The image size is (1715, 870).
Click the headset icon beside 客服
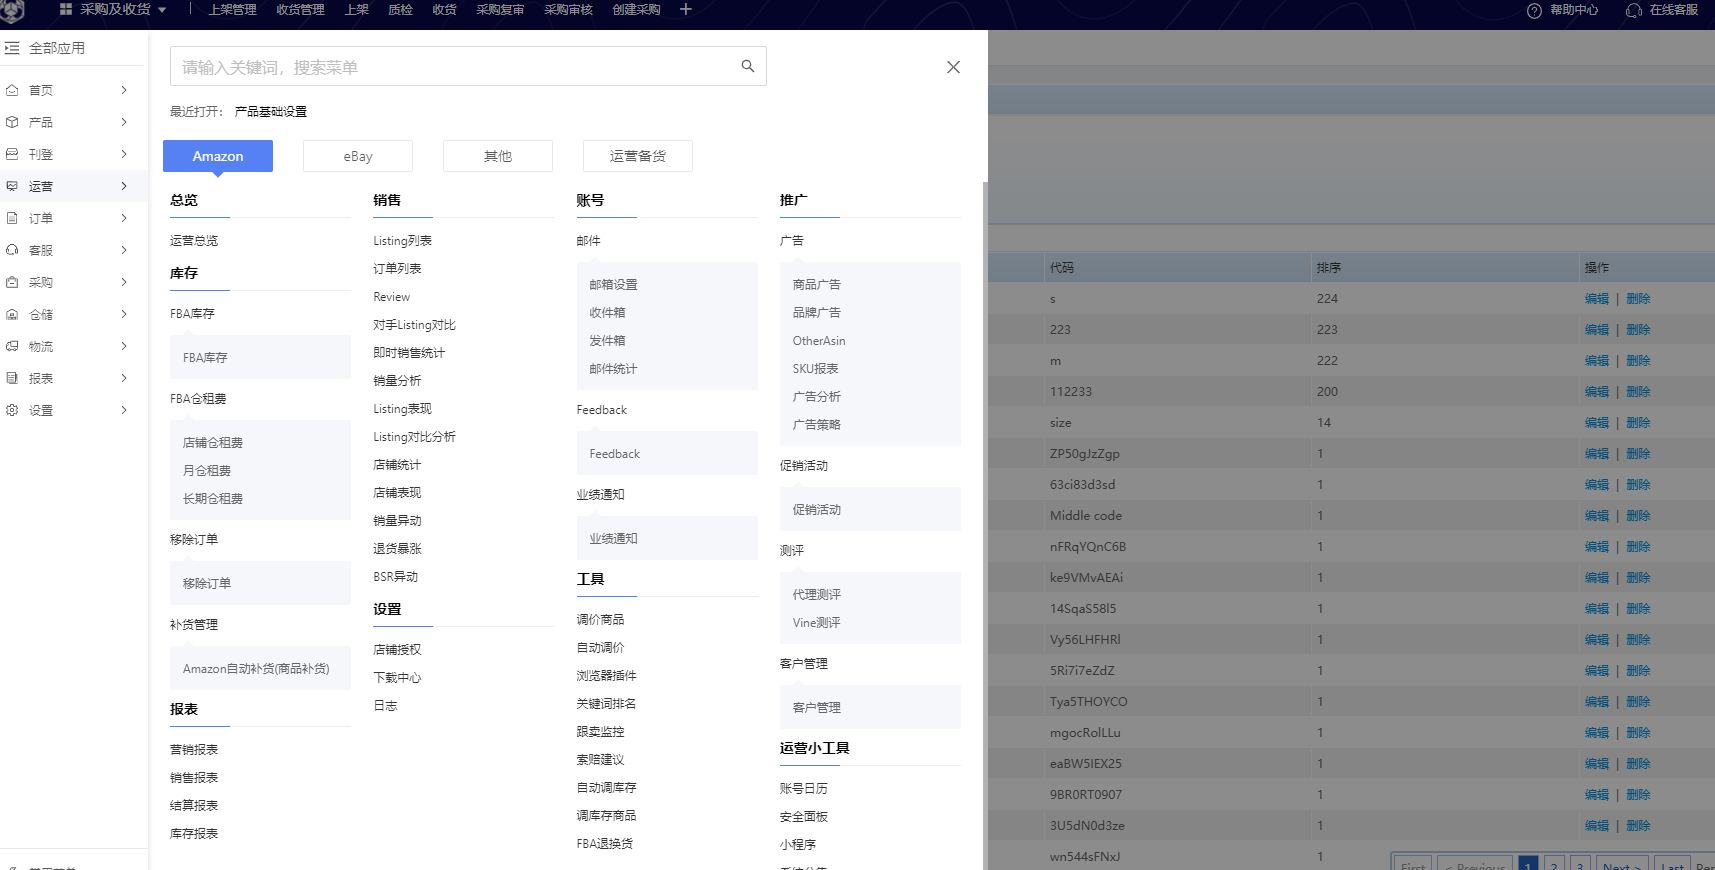[12, 250]
